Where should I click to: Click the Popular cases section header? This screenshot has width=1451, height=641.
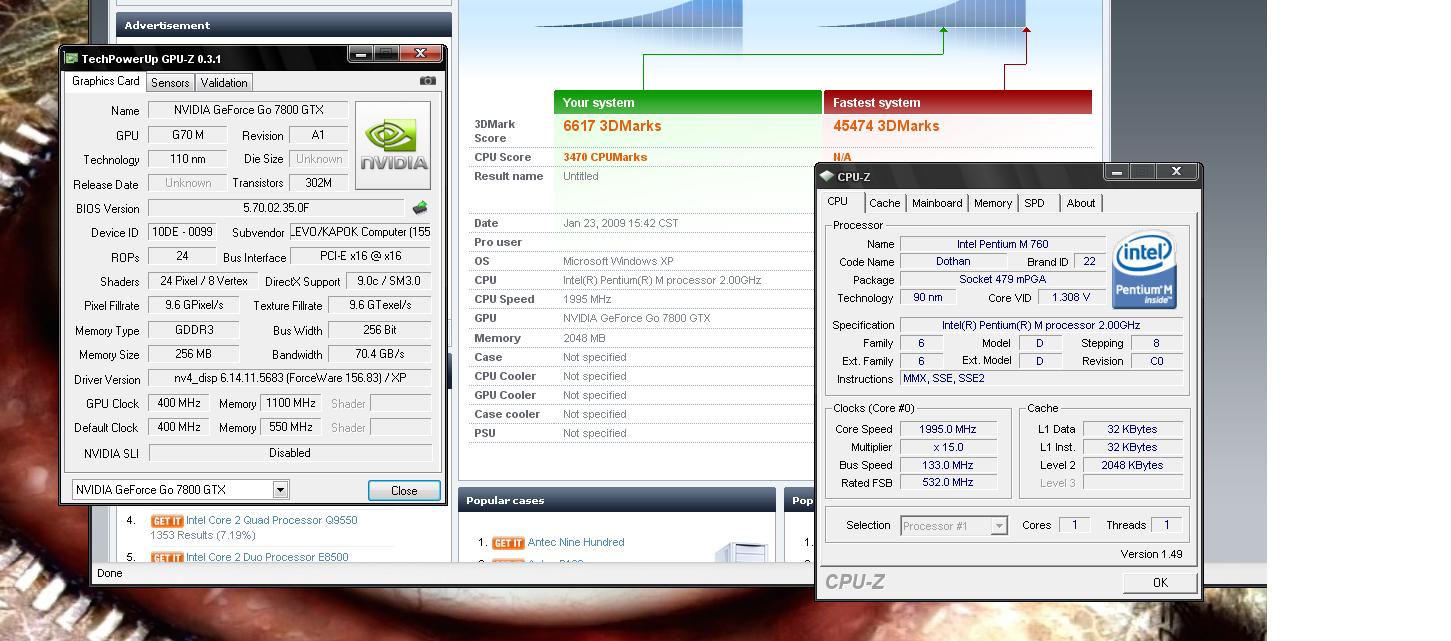[617, 500]
